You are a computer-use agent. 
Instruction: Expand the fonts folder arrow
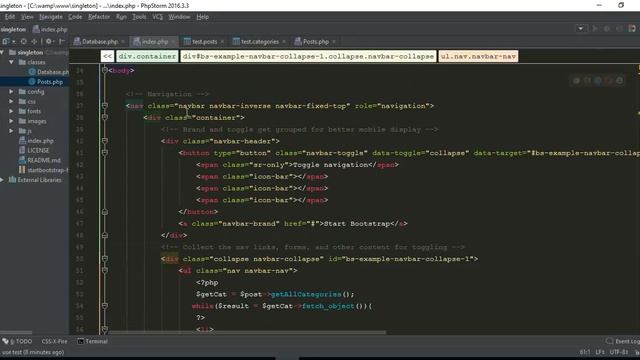[11, 111]
